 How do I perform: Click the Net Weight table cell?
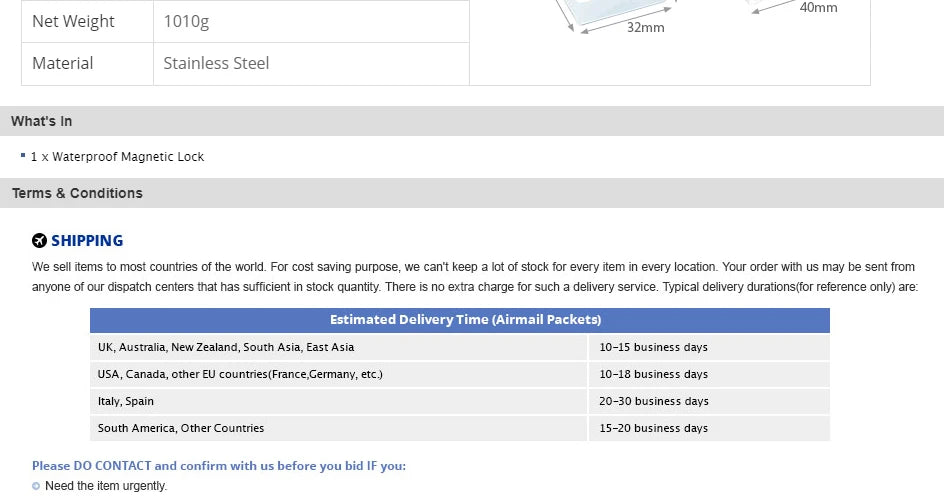[x=87, y=21]
